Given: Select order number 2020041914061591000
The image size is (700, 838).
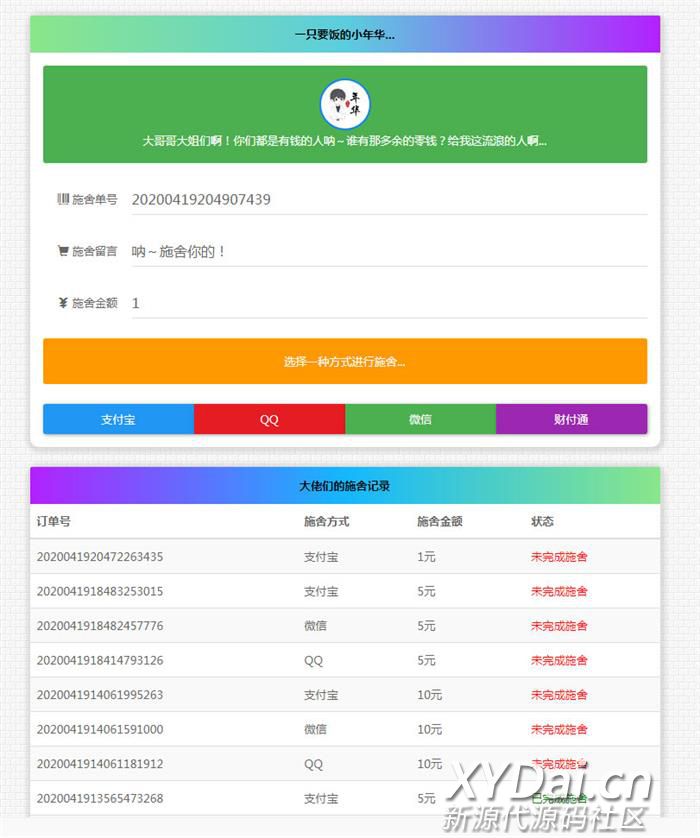Looking at the screenshot, I should click(100, 729).
